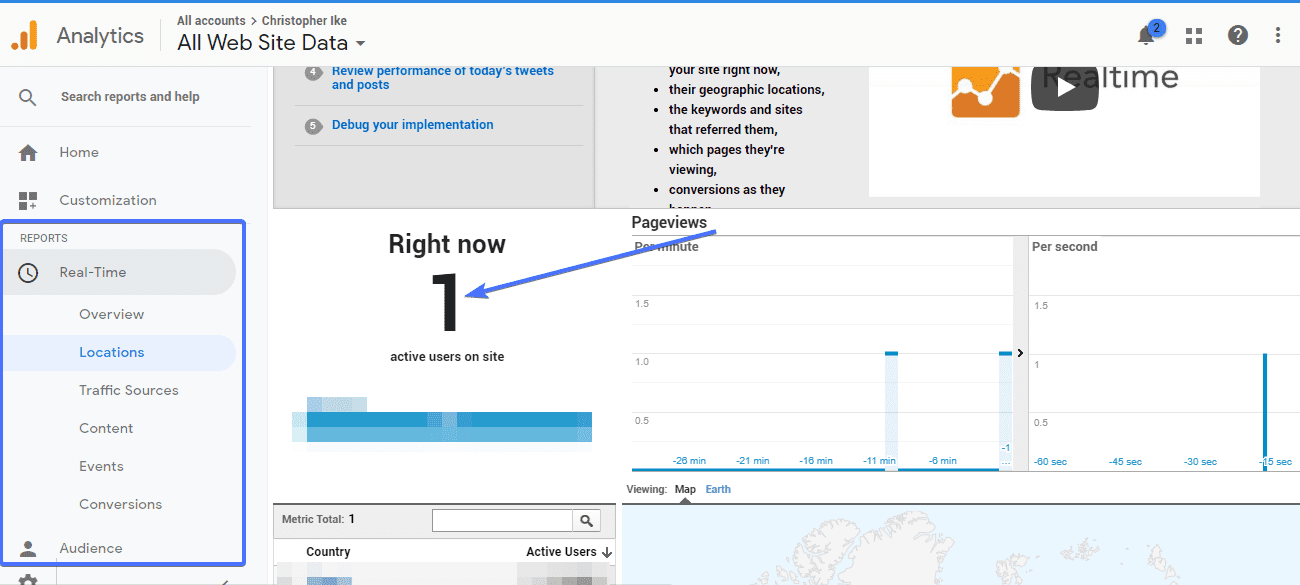The width and height of the screenshot is (1300, 585).
Task: Open the Events report
Action: [x=101, y=466]
